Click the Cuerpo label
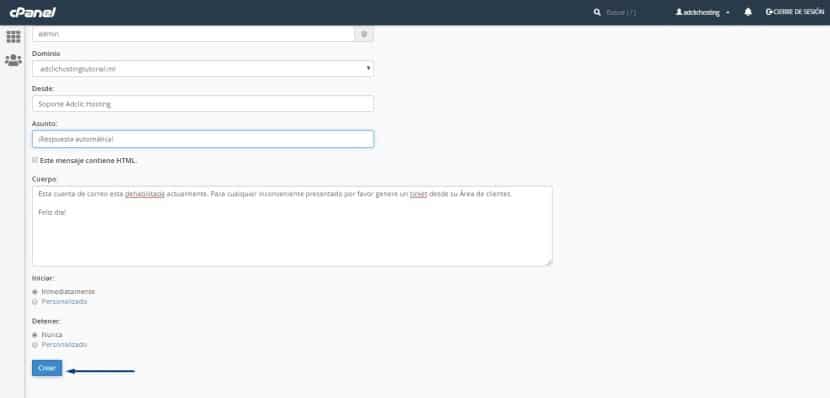The width and height of the screenshot is (830, 398). 44,179
